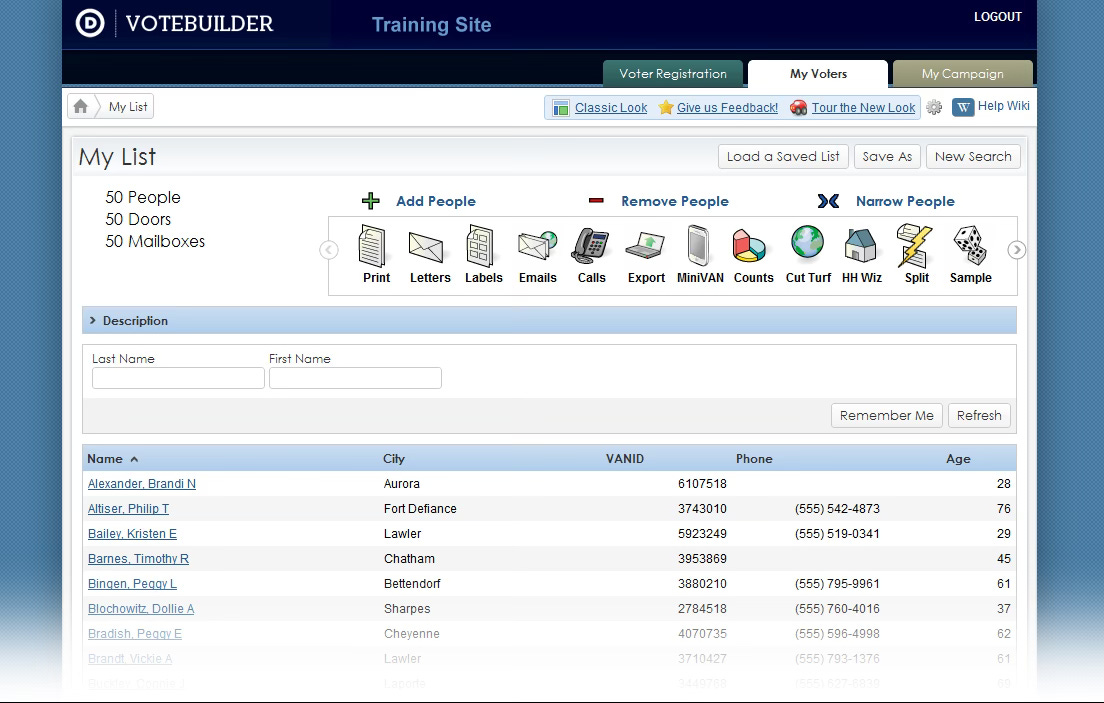Viewport: 1104px width, 703px height.
Task: Expand the Description section
Action: pyautogui.click(x=549, y=321)
